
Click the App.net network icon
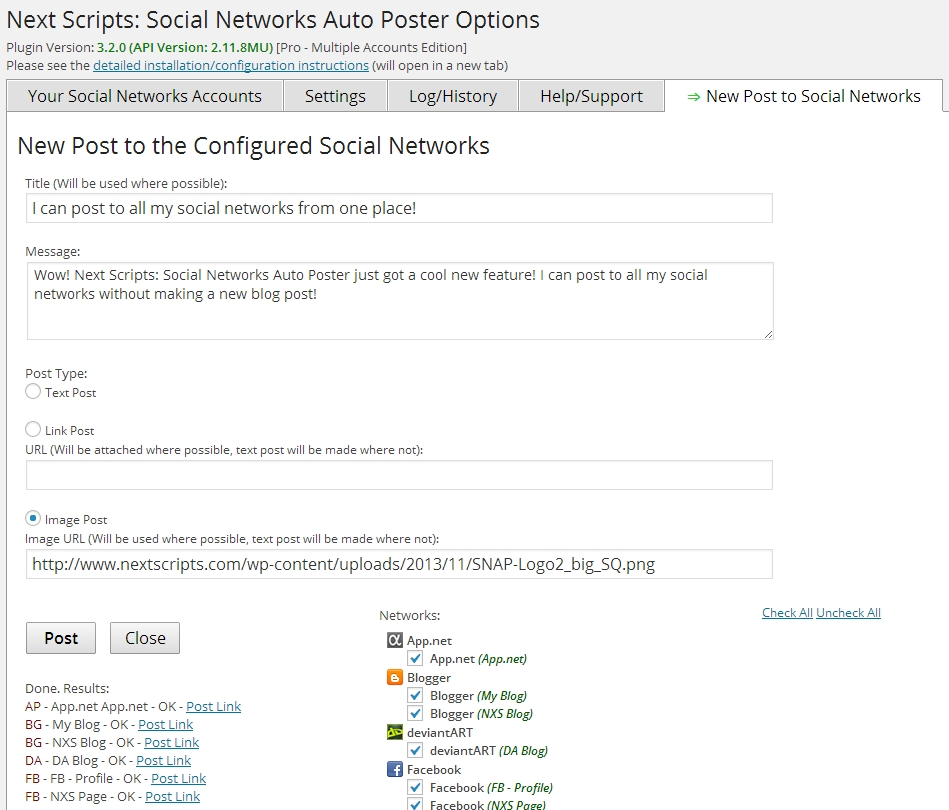click(395, 640)
